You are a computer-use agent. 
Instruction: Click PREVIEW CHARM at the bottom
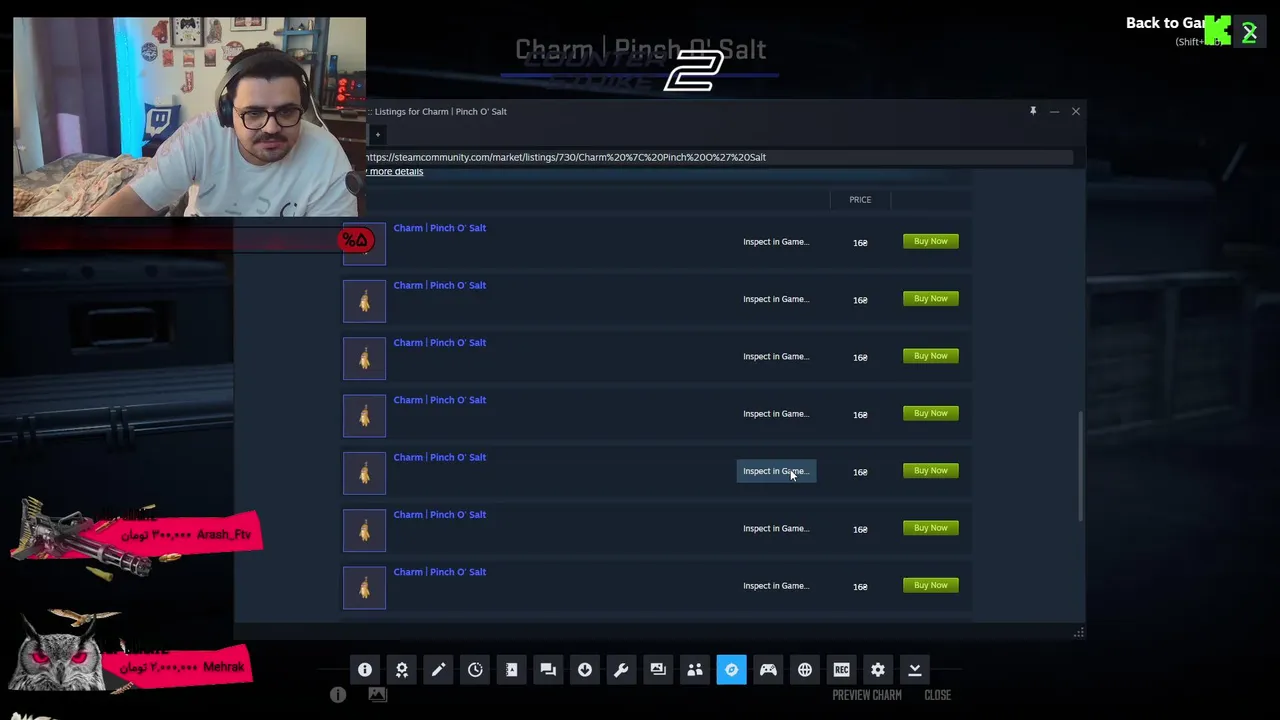pyautogui.click(x=867, y=695)
